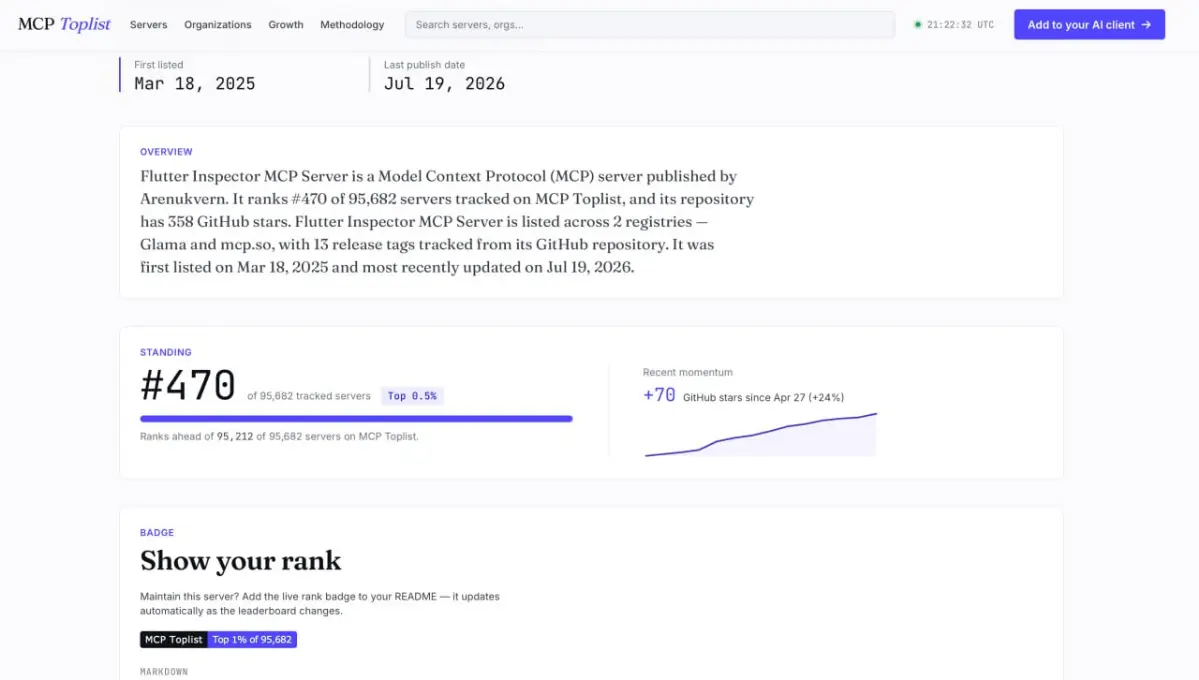Click the STANDING section label
Image resolution: width=1199 pixels, height=680 pixels.
click(x=165, y=352)
